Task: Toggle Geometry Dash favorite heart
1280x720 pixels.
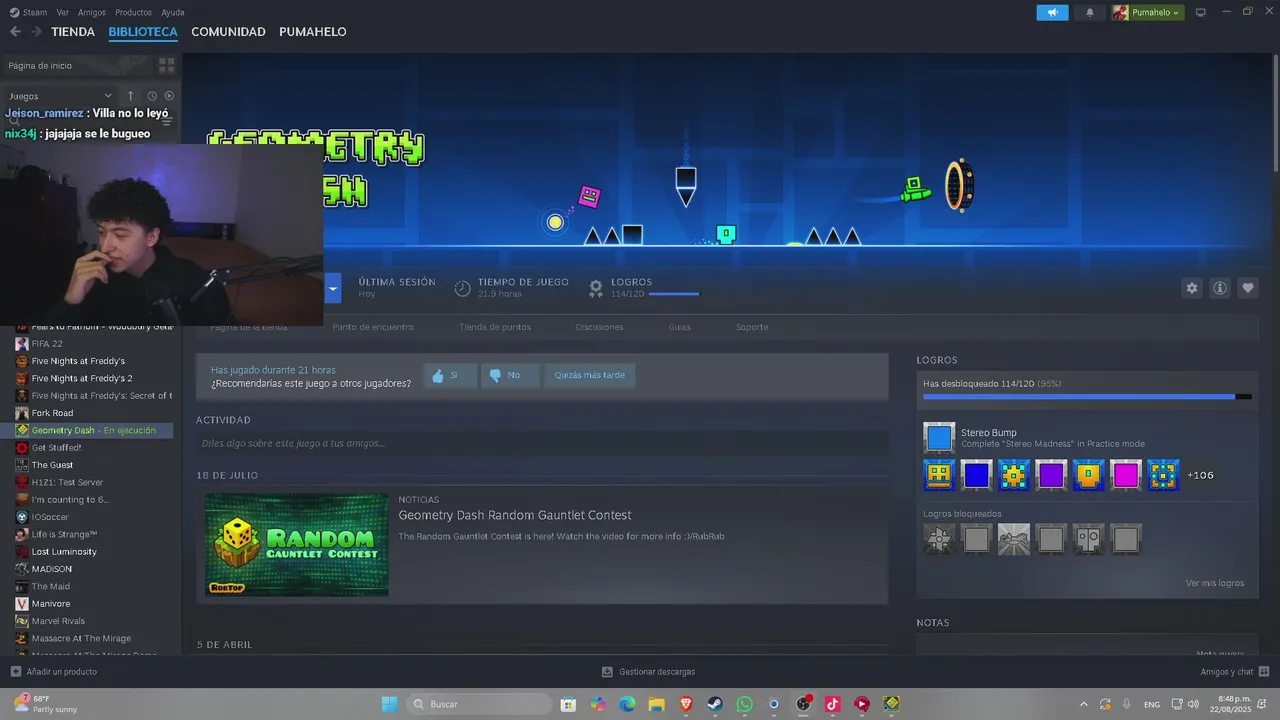Action: (1248, 288)
